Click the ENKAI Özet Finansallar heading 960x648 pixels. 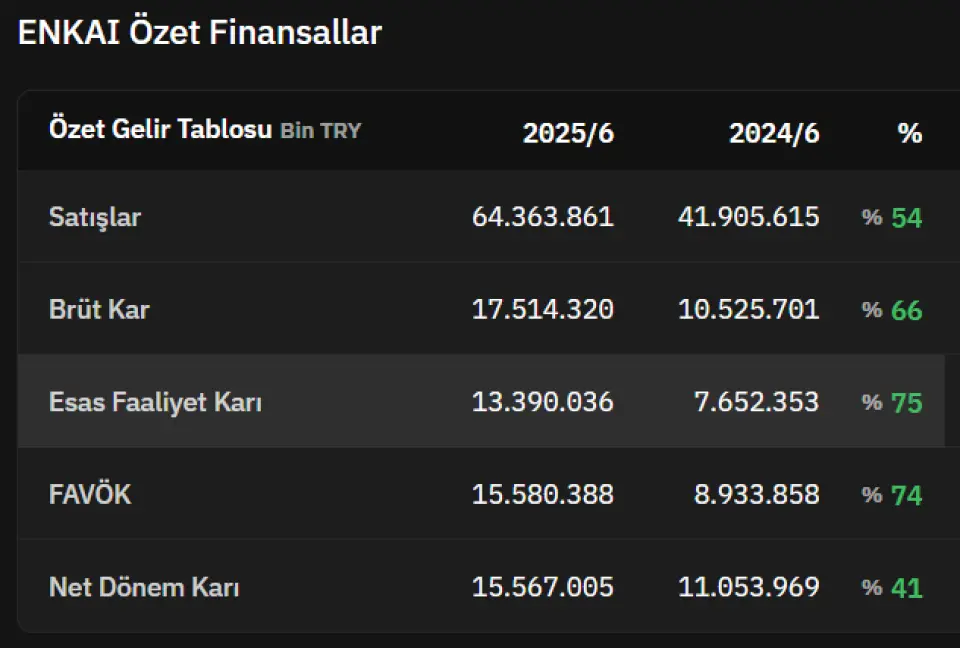[200, 32]
